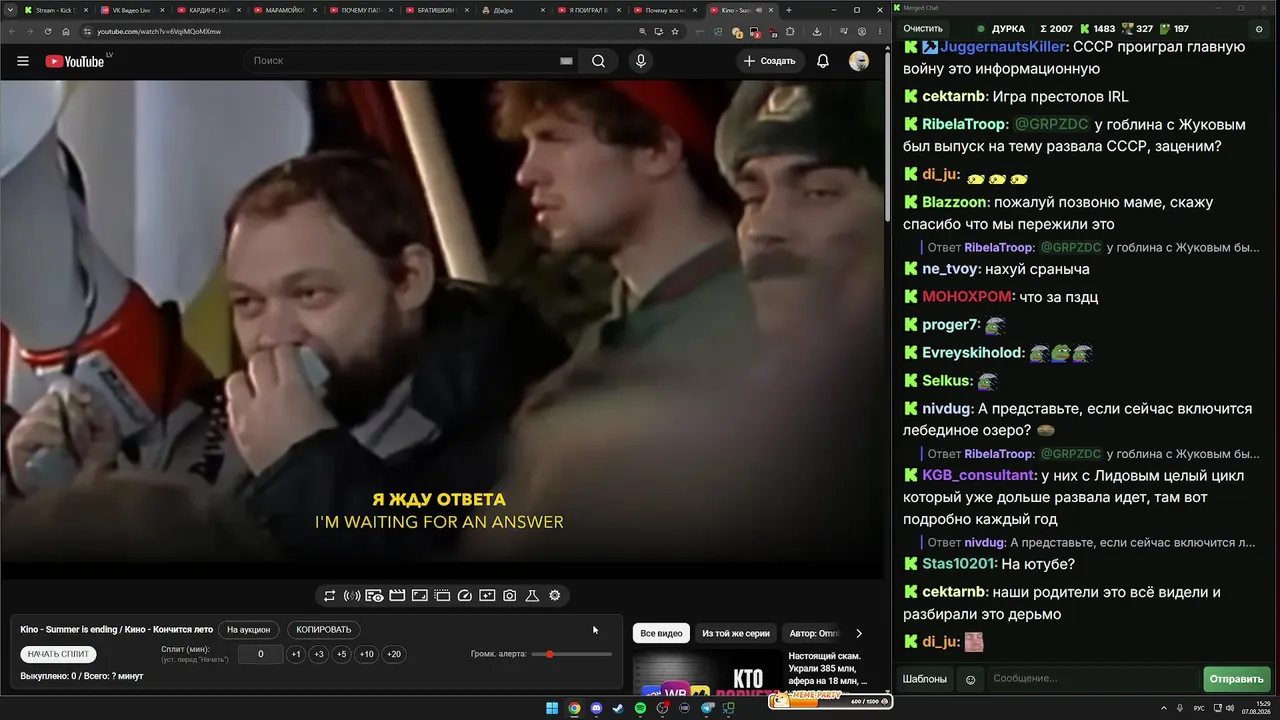Open a new browser tab
The image size is (1280, 720).
click(789, 10)
